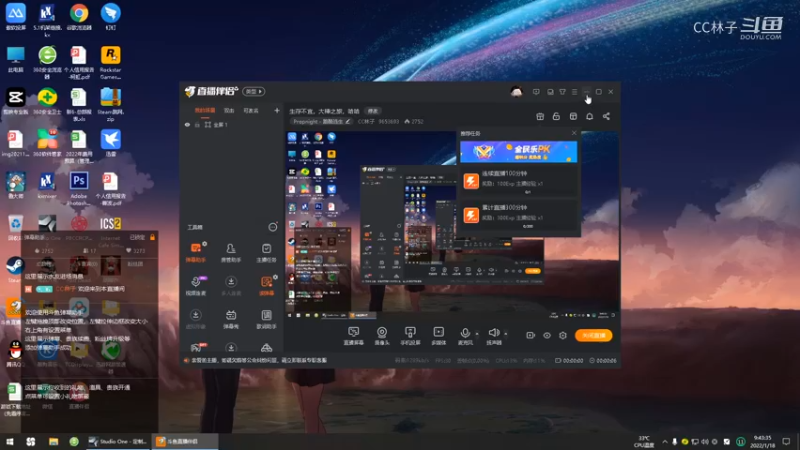800x450 pixels.
Task: Select the 全屏1 source row
Action: (x=232, y=124)
